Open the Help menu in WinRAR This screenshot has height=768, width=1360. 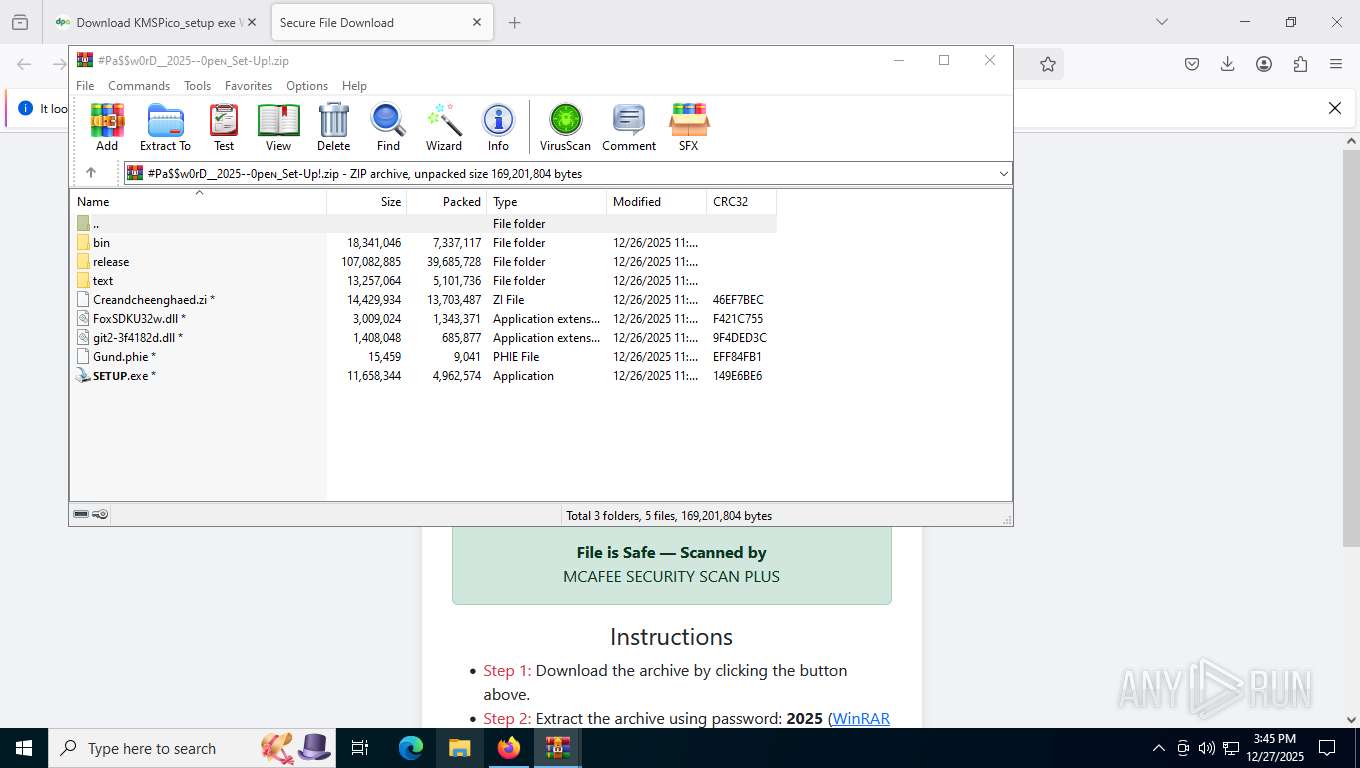(354, 86)
